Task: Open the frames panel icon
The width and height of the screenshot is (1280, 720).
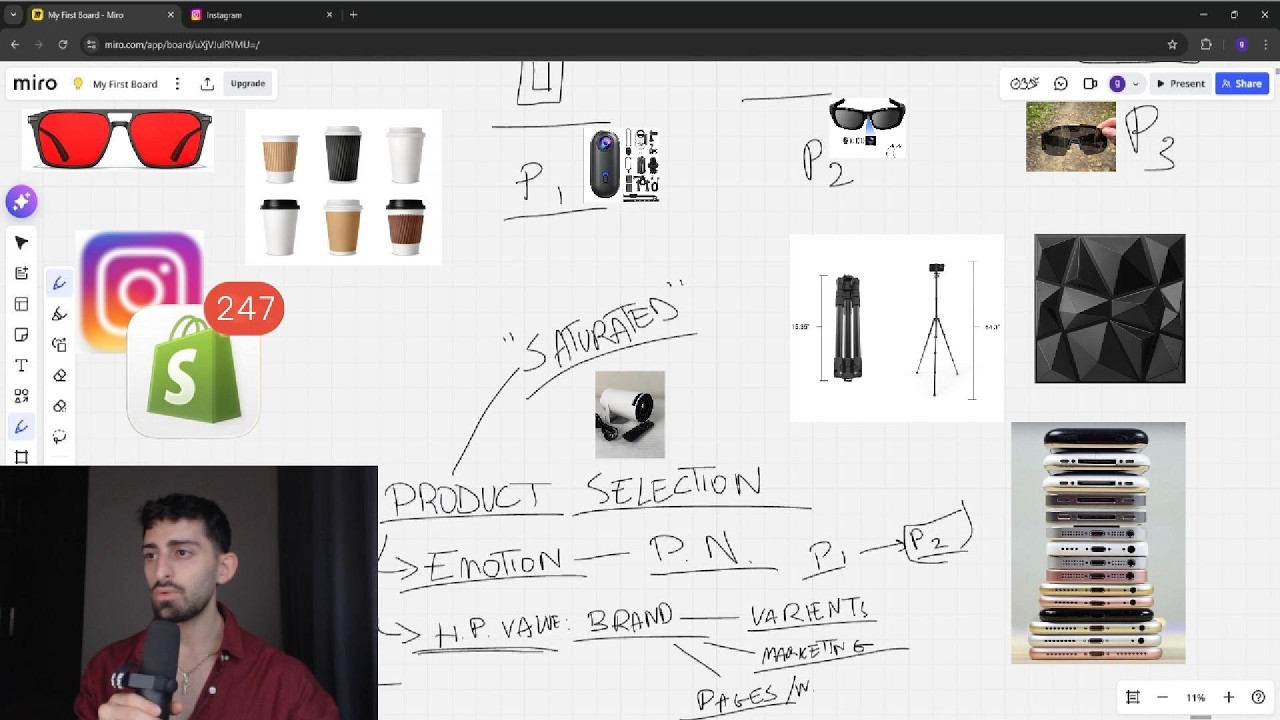Action: click(x=1133, y=697)
